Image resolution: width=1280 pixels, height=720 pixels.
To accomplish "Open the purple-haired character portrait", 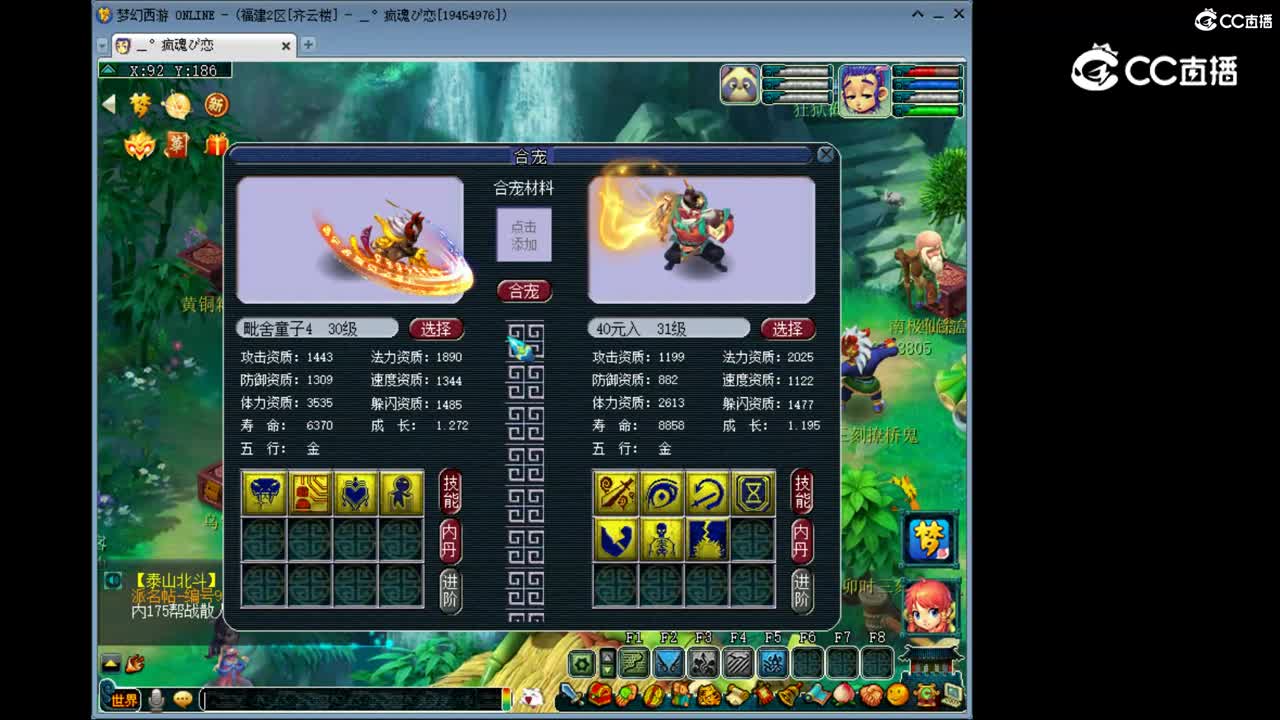I will pyautogui.click(x=864, y=89).
